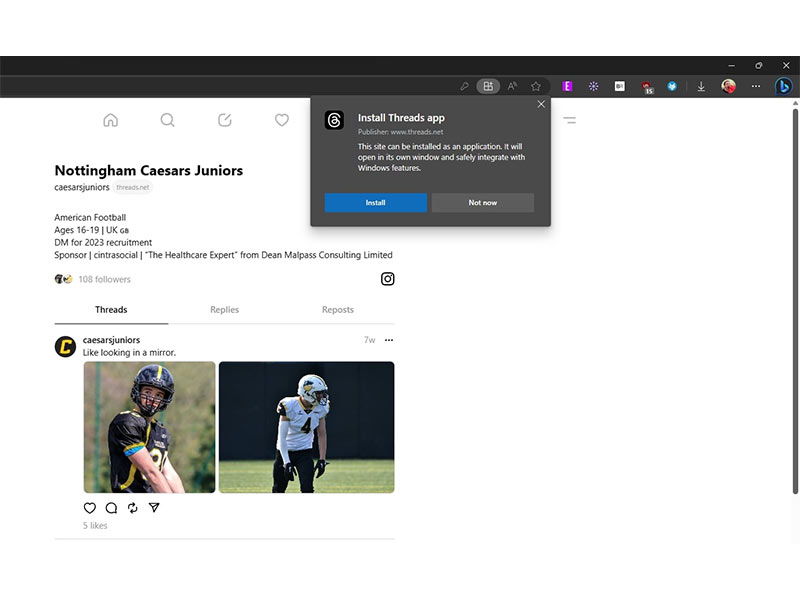
Task: Reply to the caesarsjuniors post
Action: 111,508
